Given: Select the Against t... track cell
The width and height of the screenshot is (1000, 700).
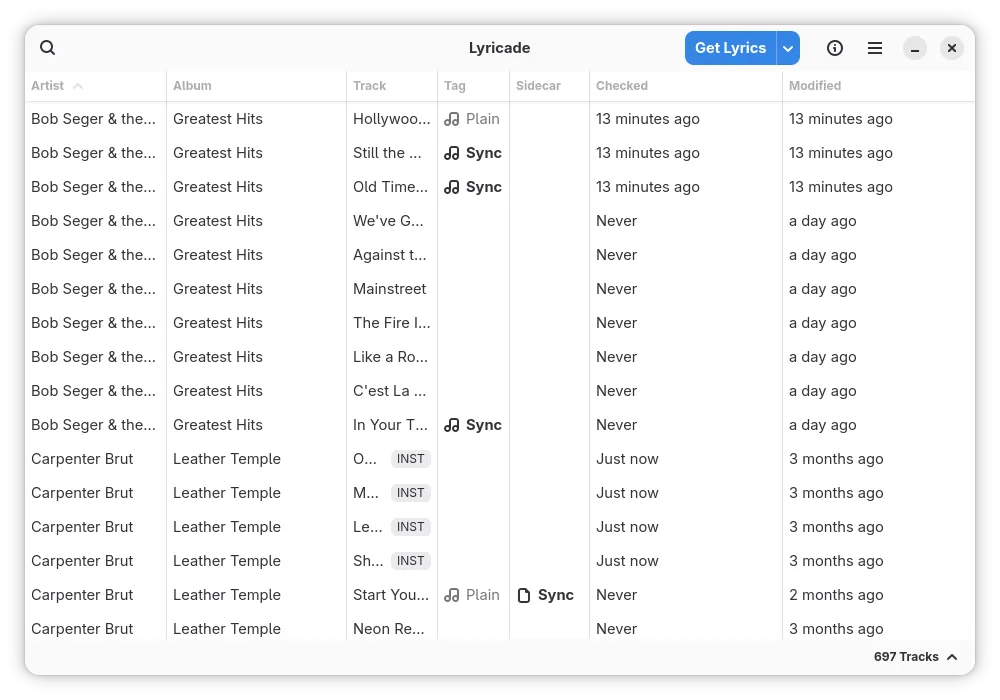Looking at the screenshot, I should (390, 255).
